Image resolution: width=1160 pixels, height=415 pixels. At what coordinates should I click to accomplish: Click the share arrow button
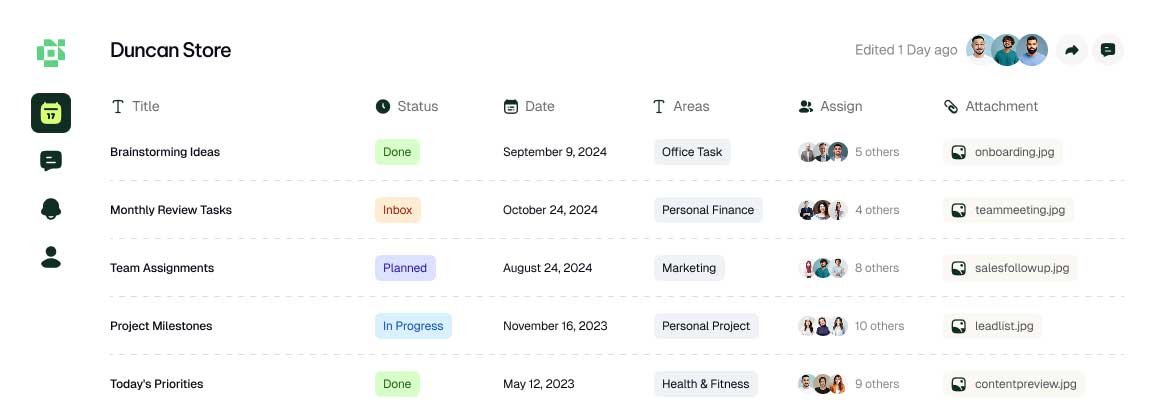(1072, 50)
